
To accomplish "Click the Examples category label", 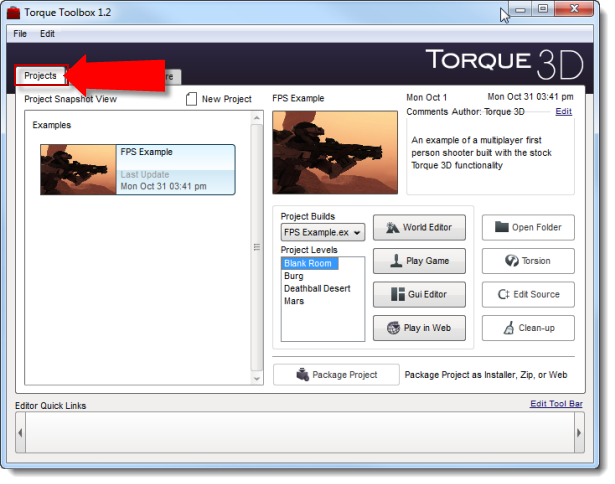I will (52, 125).
